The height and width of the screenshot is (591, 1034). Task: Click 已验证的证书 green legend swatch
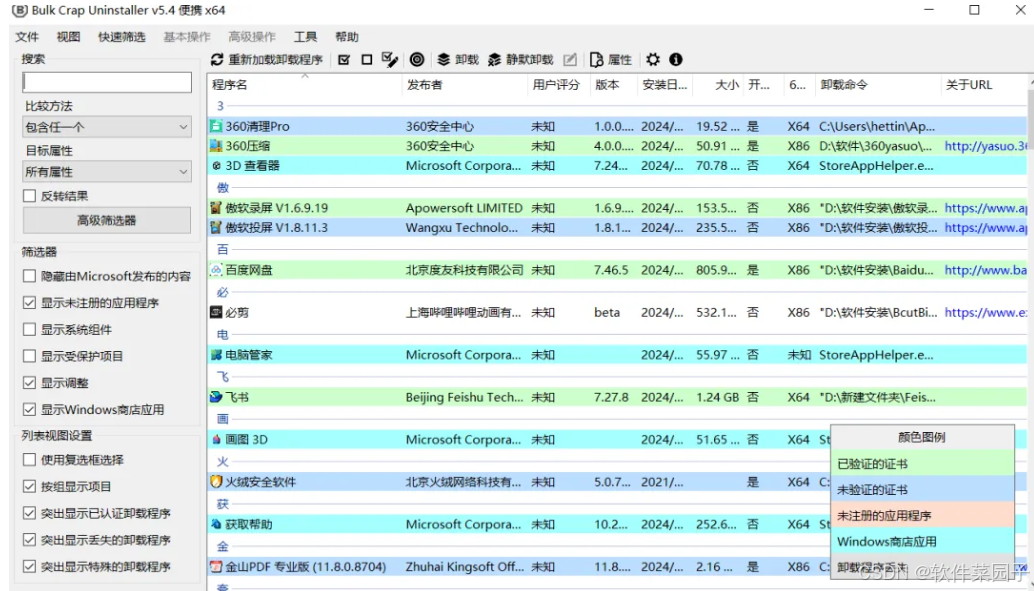[x=922, y=464]
